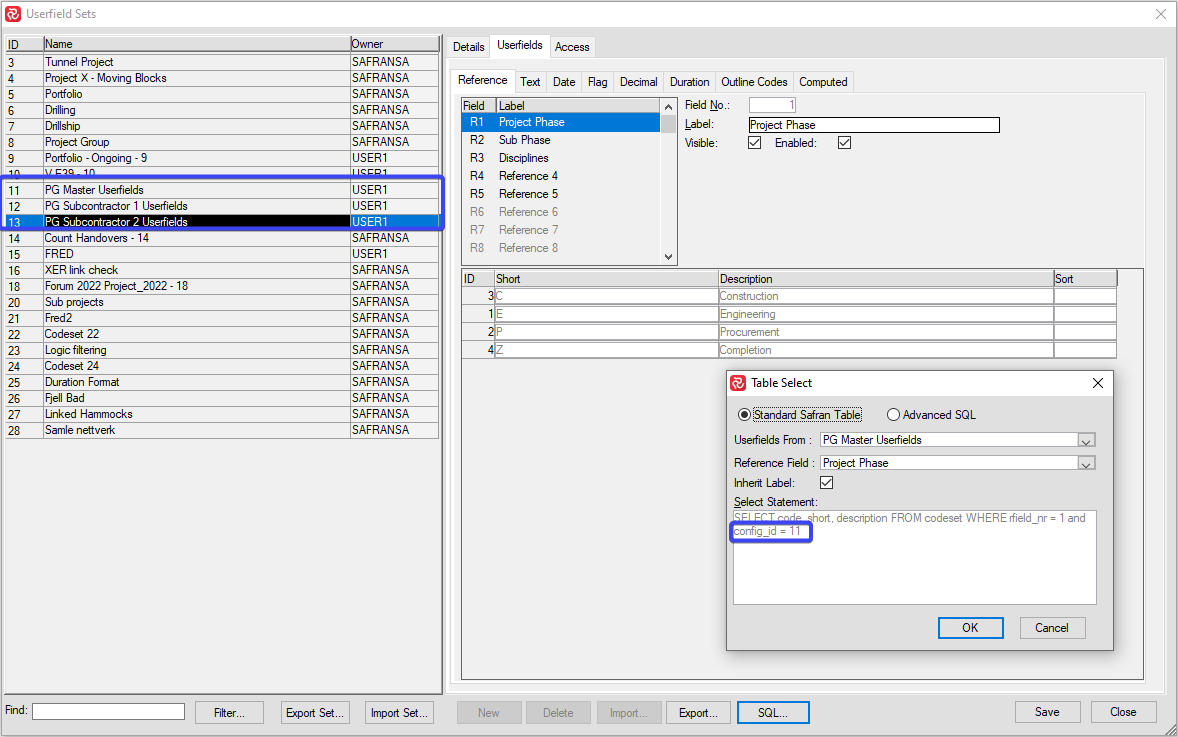Viewport: 1178px width, 737px height.
Task: Click the Table Select dialog logo icon
Action: click(x=738, y=383)
